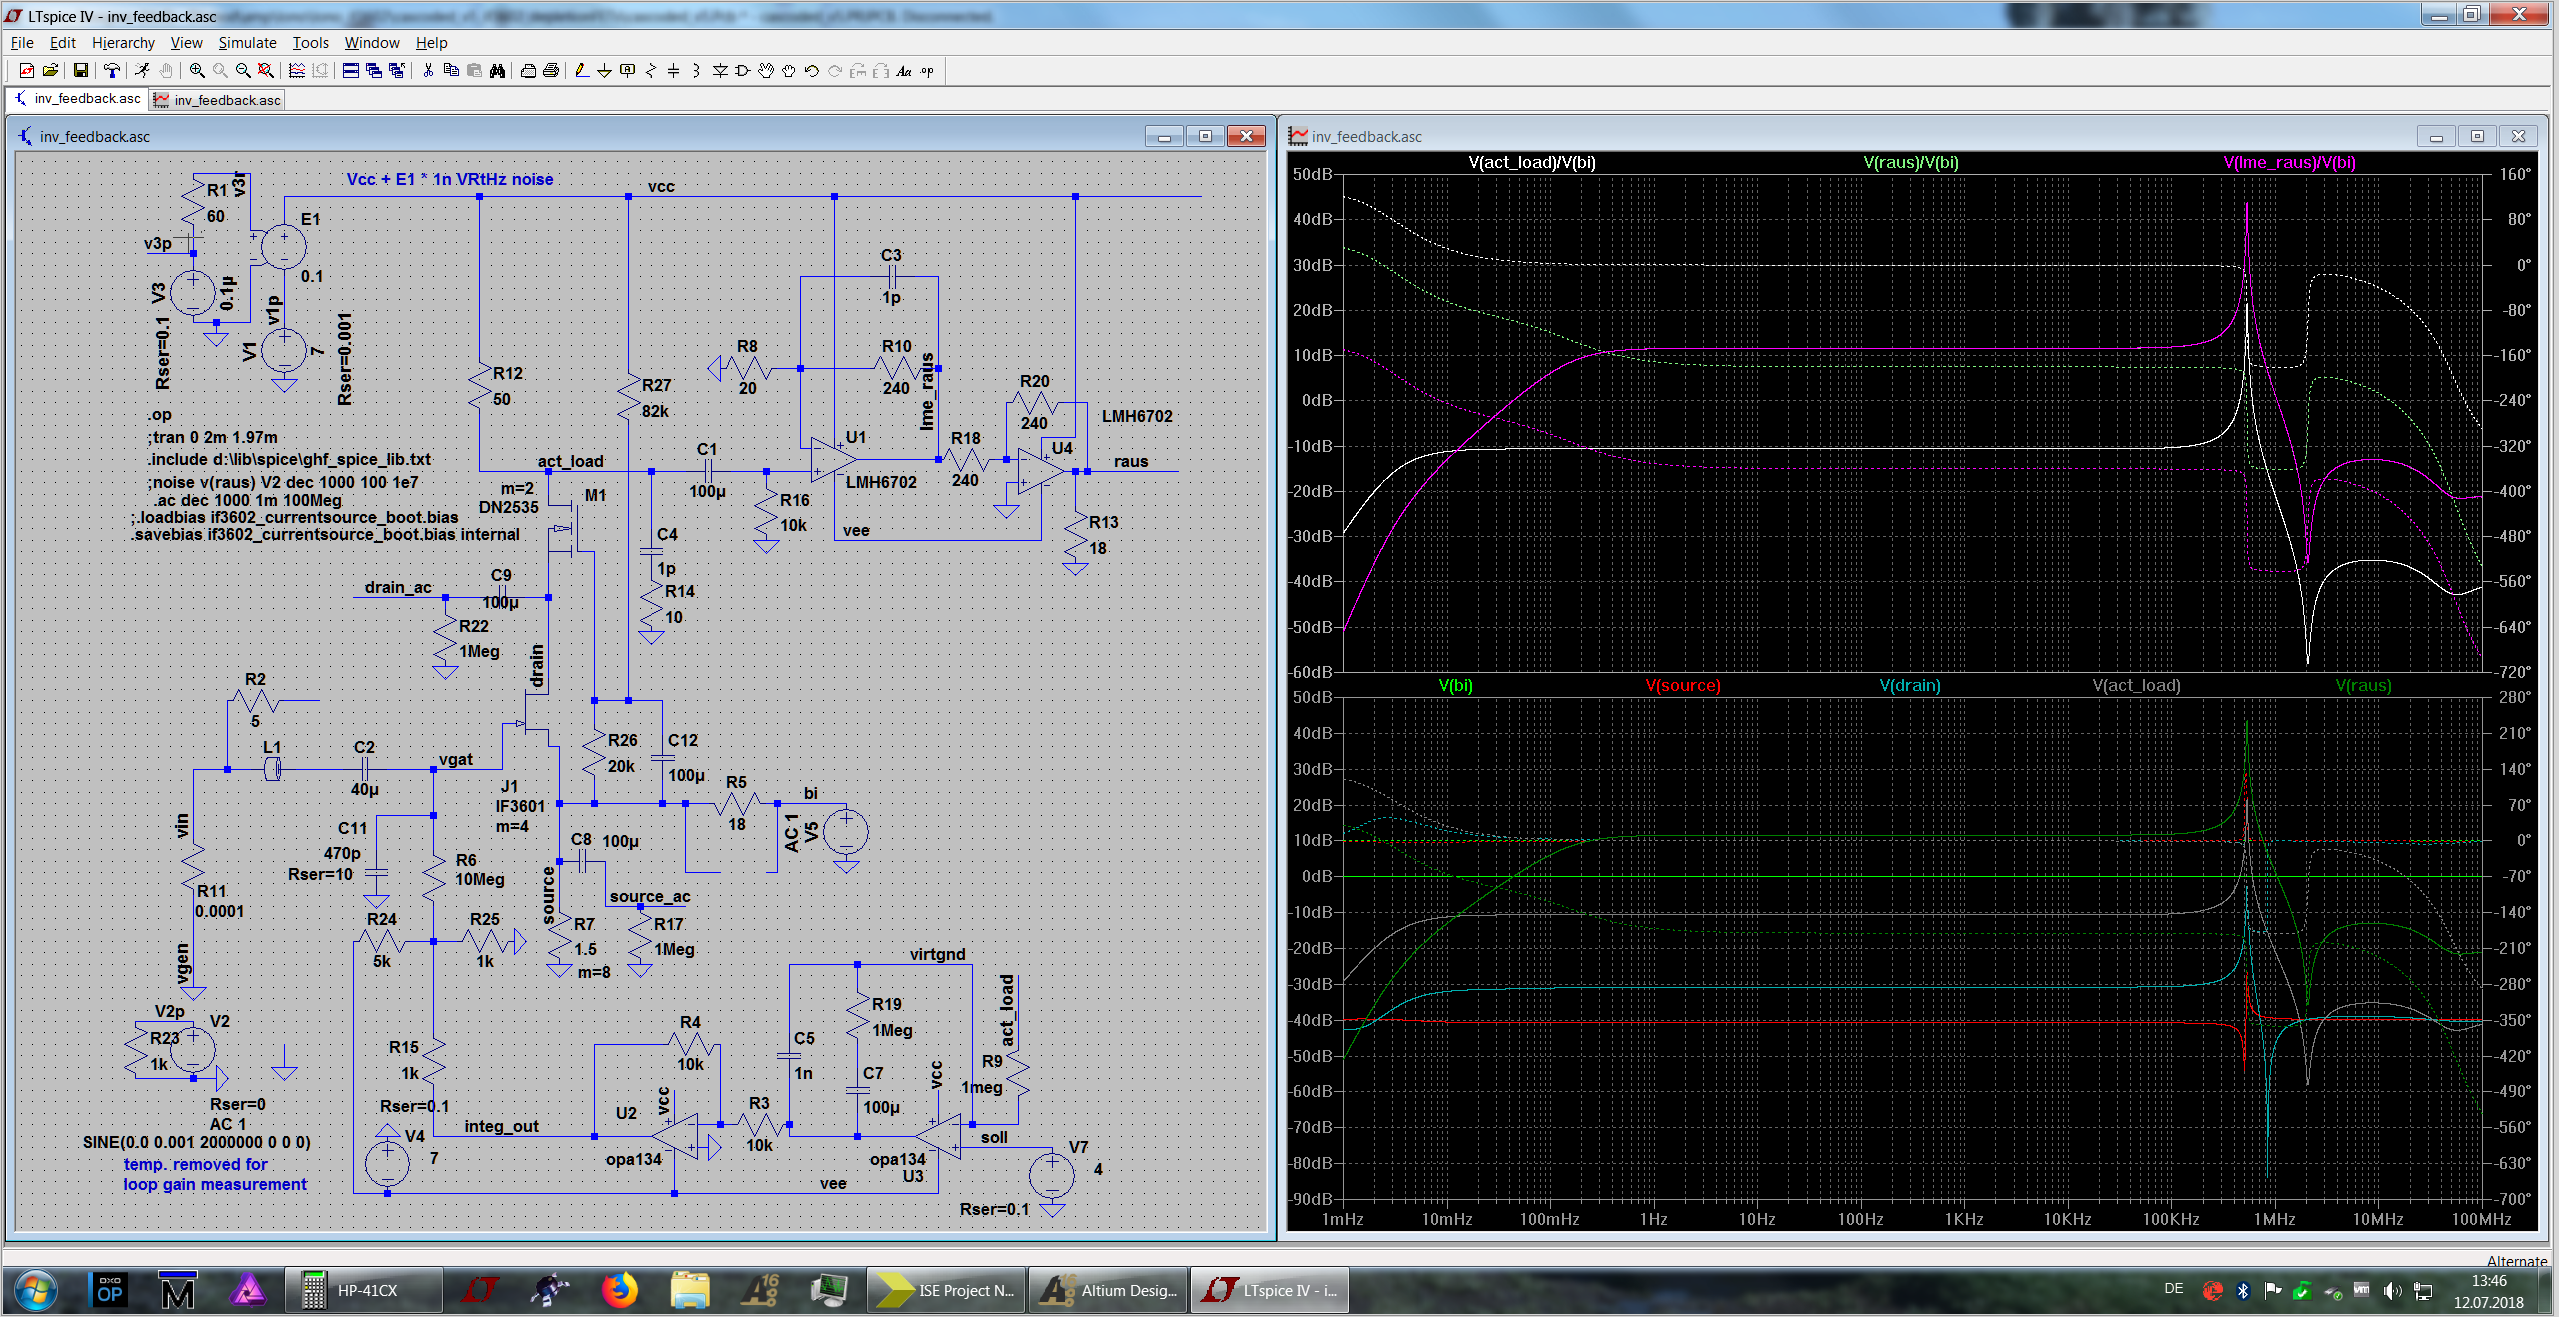Switch to ISE Project Navigator taskbar item
This screenshot has width=2559, height=1317.
click(x=946, y=1291)
